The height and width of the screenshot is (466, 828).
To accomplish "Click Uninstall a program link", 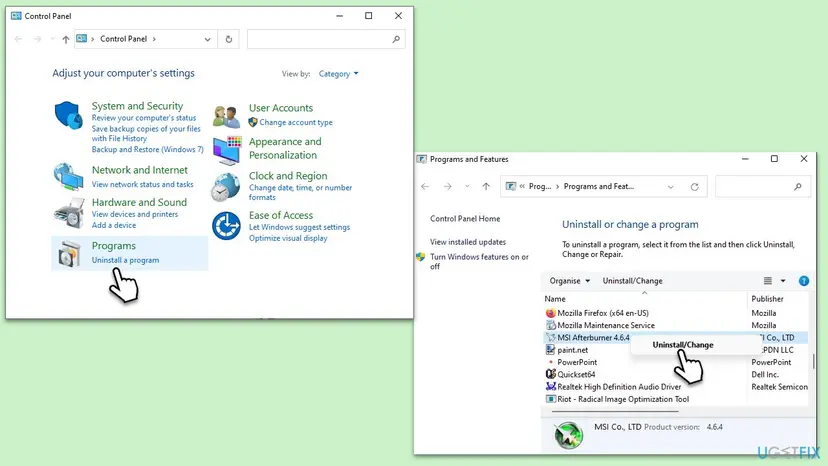I will pos(125,260).
